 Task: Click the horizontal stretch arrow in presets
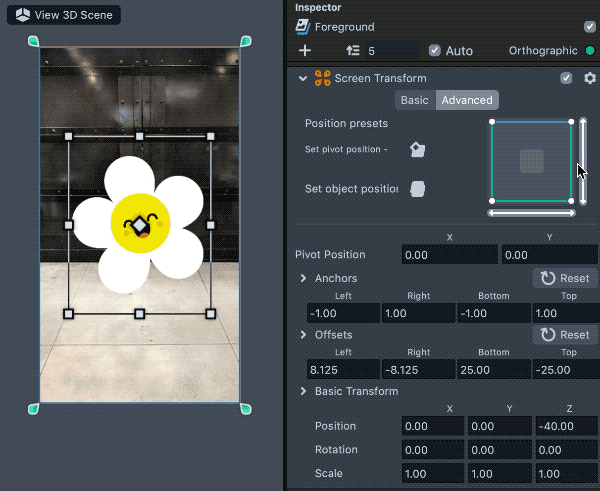[531, 212]
